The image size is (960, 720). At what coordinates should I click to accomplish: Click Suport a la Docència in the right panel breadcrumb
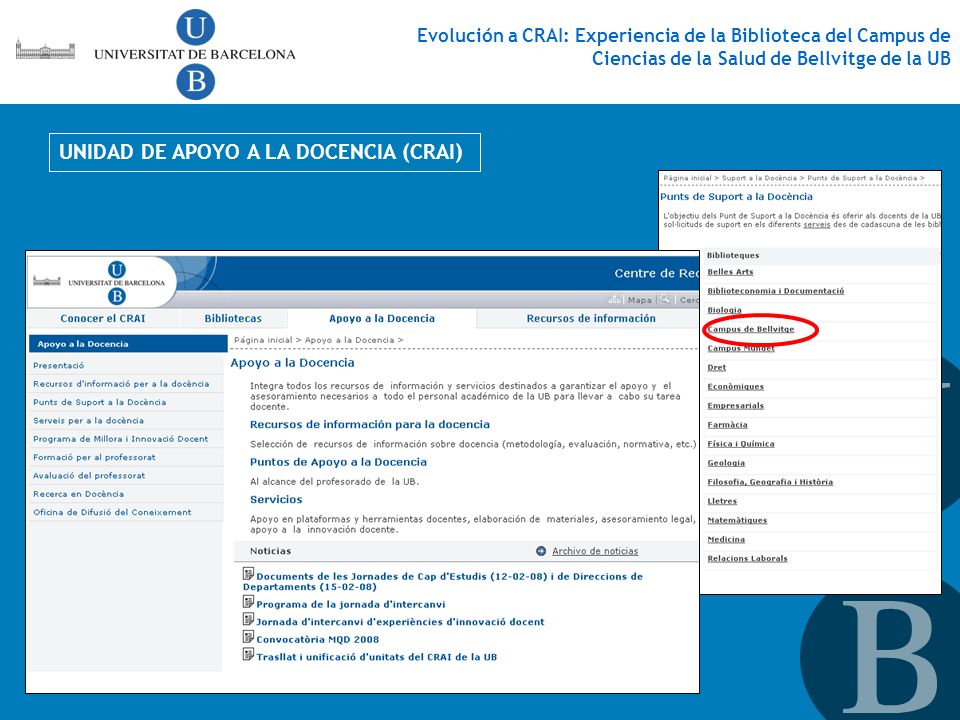click(x=759, y=178)
